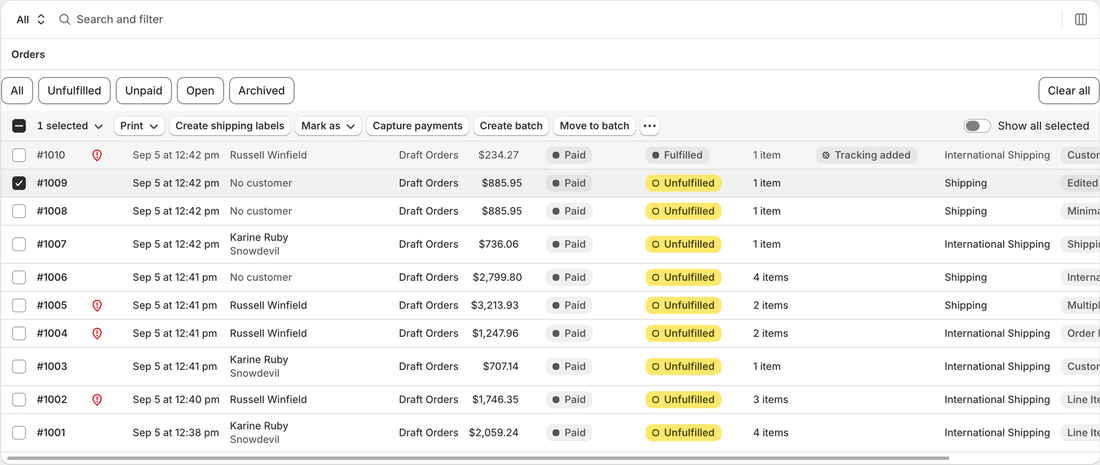The width and height of the screenshot is (1100, 465).
Task: Click the risk warning icon on order #1010
Action: 98,155
